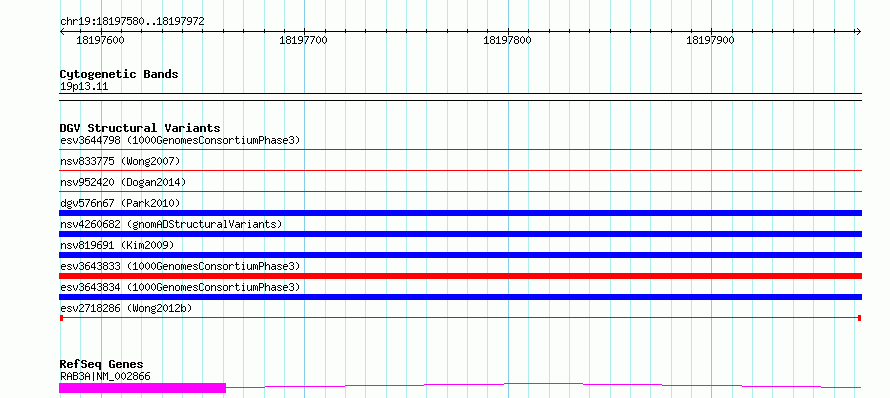Open variant nsv833775 (Wong2007) label
This screenshot has width=890, height=398.
pos(120,161)
